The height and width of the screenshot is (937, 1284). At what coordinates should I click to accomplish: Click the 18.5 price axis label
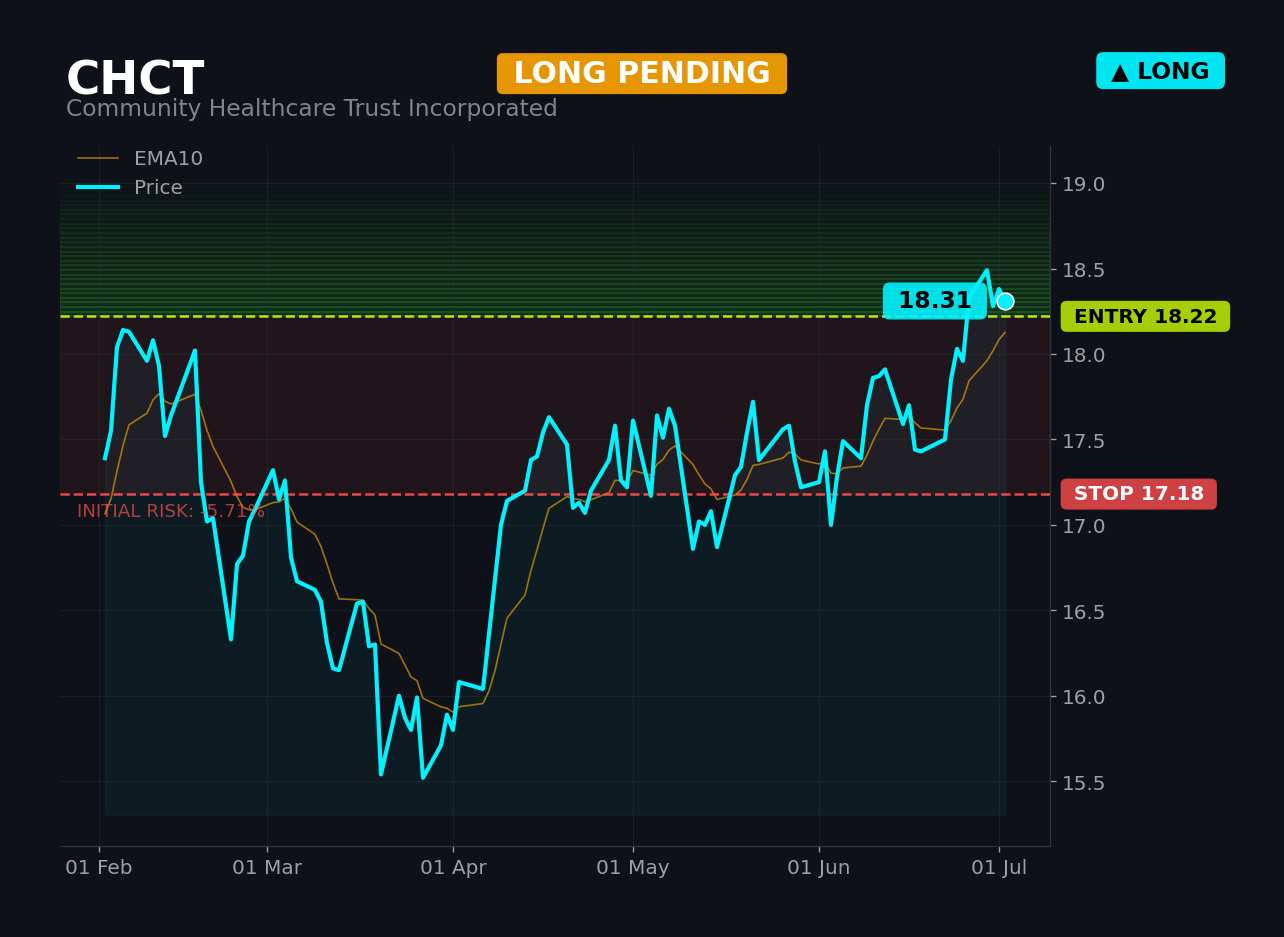(x=1083, y=270)
